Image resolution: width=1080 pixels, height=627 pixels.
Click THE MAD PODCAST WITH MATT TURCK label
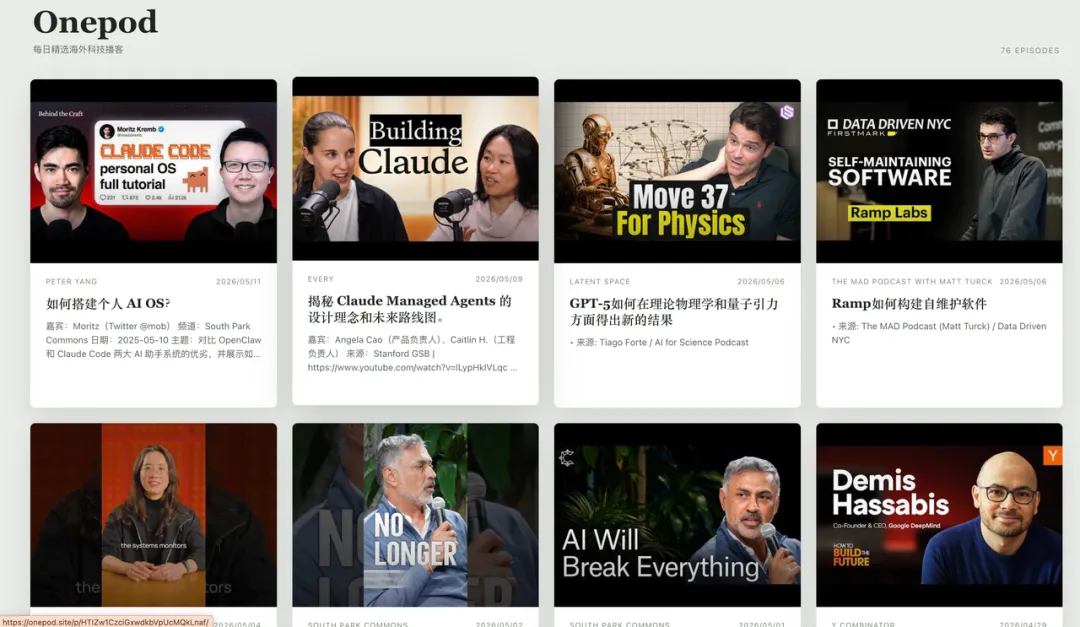(912, 282)
